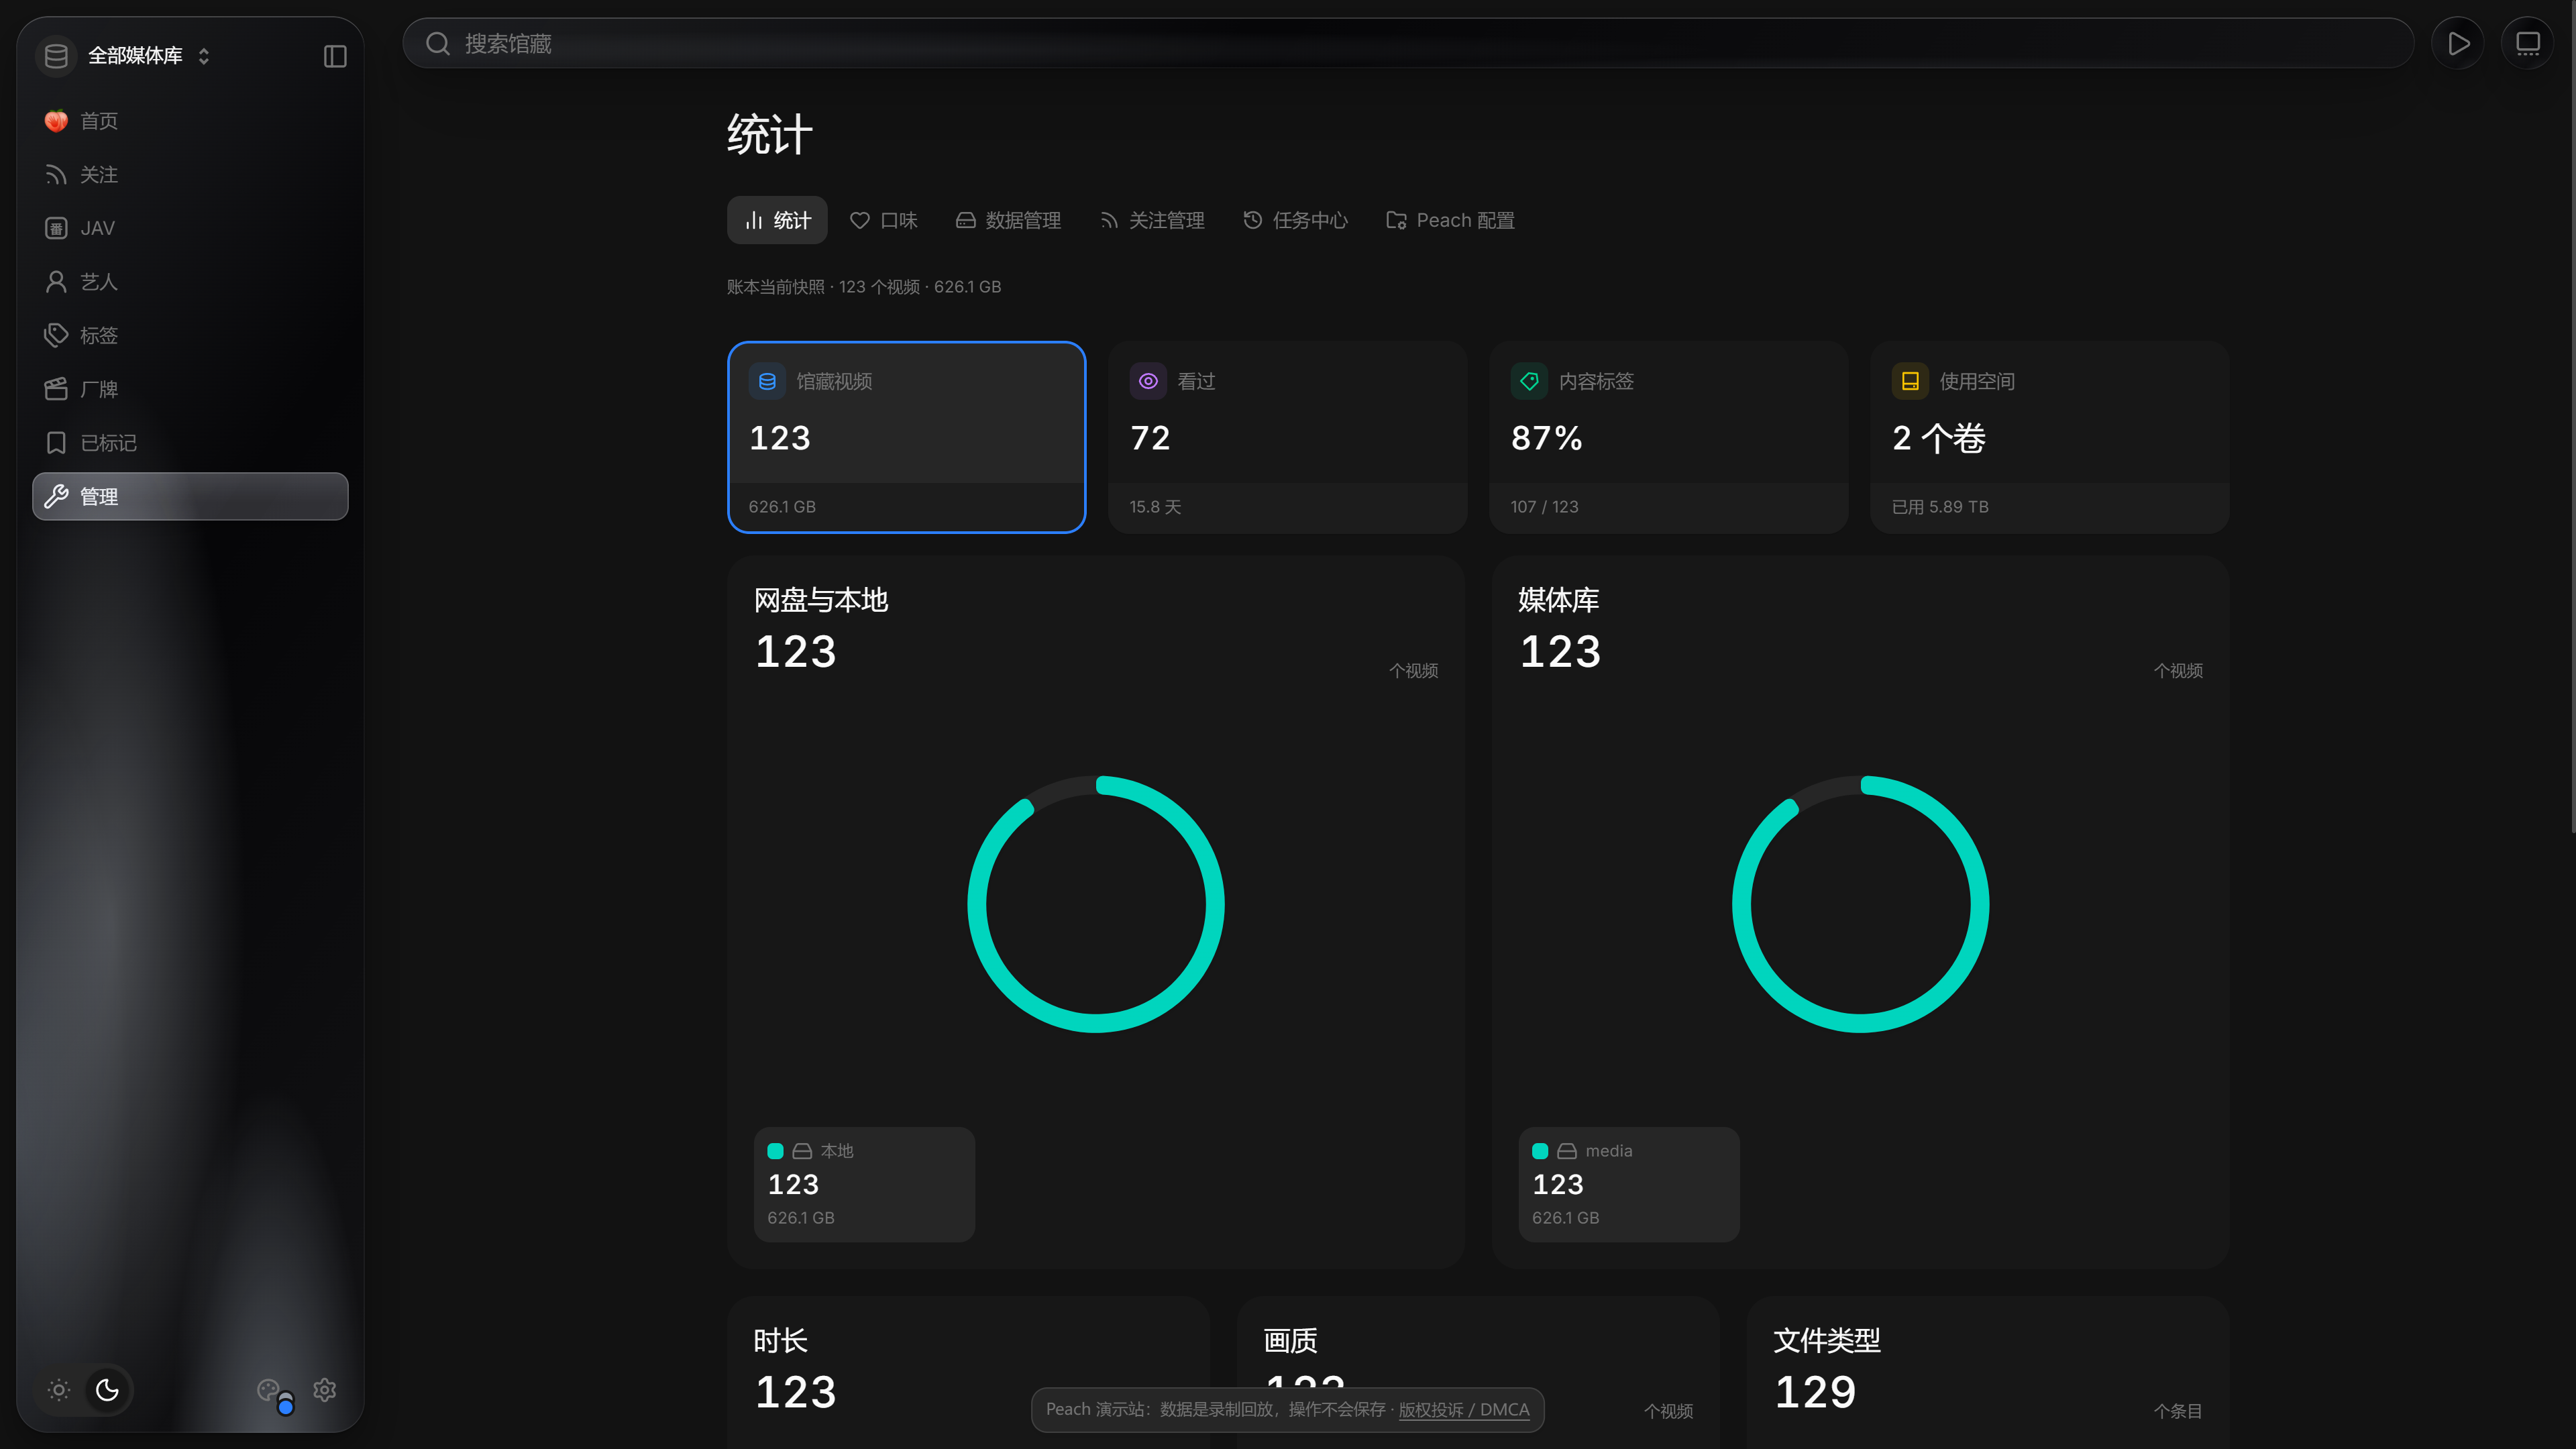
Task: Switch to the 关注管理 tab
Action: [x=1152, y=220]
